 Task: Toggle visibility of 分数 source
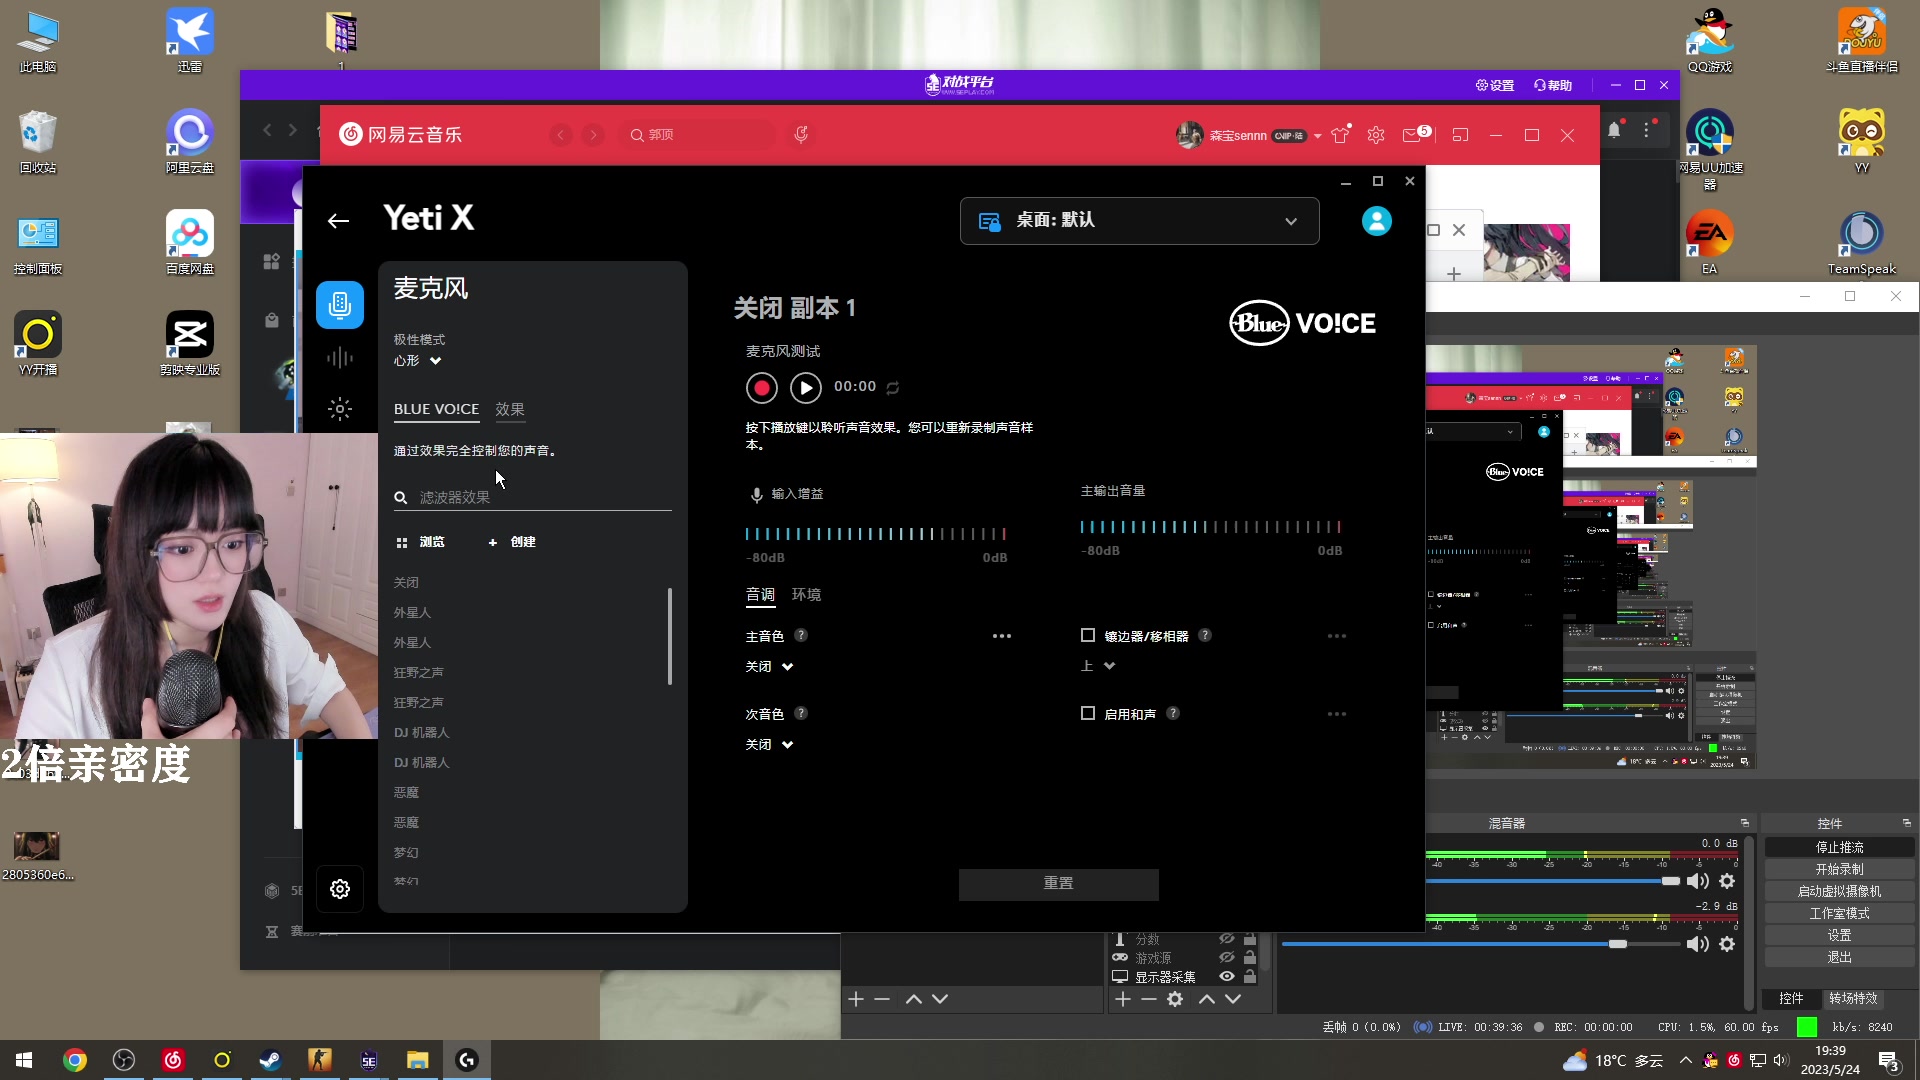[x=1227, y=939]
